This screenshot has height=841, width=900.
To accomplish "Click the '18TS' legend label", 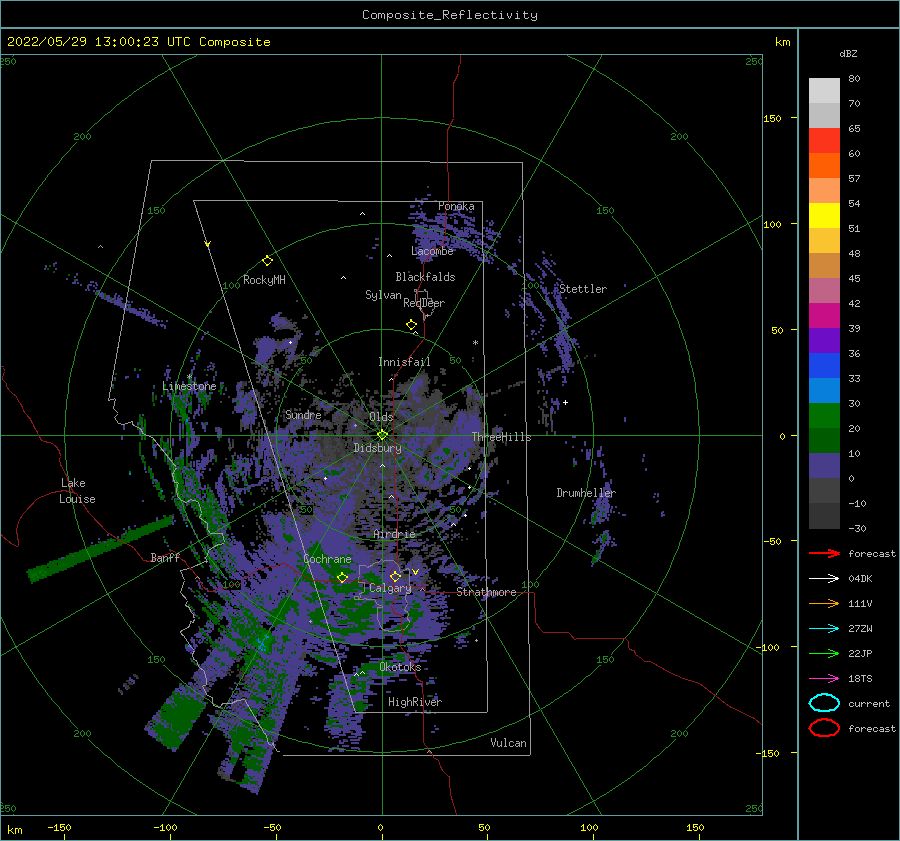I will [x=860, y=679].
